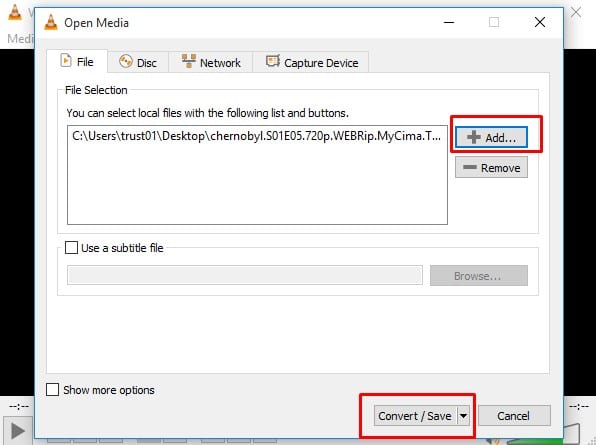Viewport: 596px width, 445px height.
Task: Click the minus icon on Remove button
Action: pyautogui.click(x=470, y=167)
